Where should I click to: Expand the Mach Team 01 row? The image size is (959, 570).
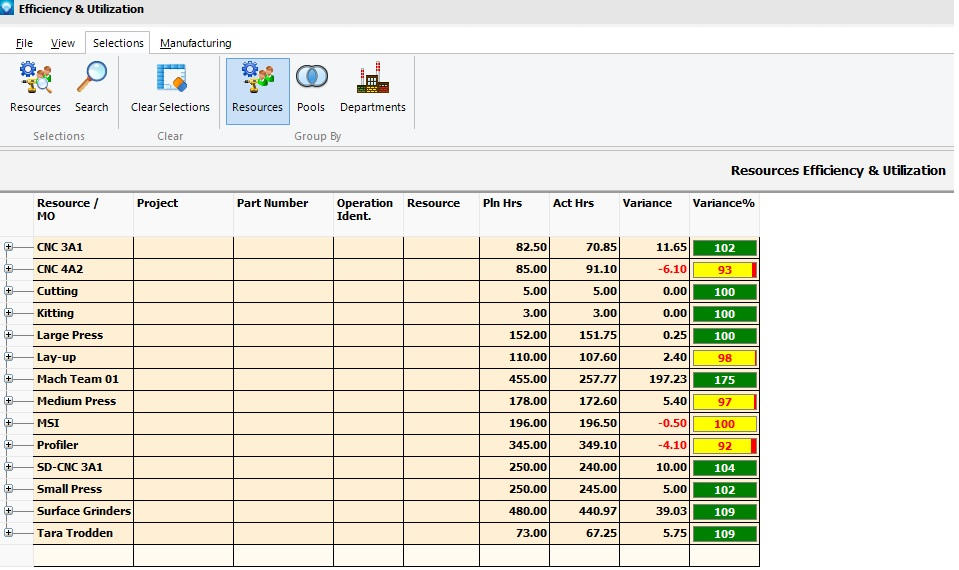click(x=8, y=379)
